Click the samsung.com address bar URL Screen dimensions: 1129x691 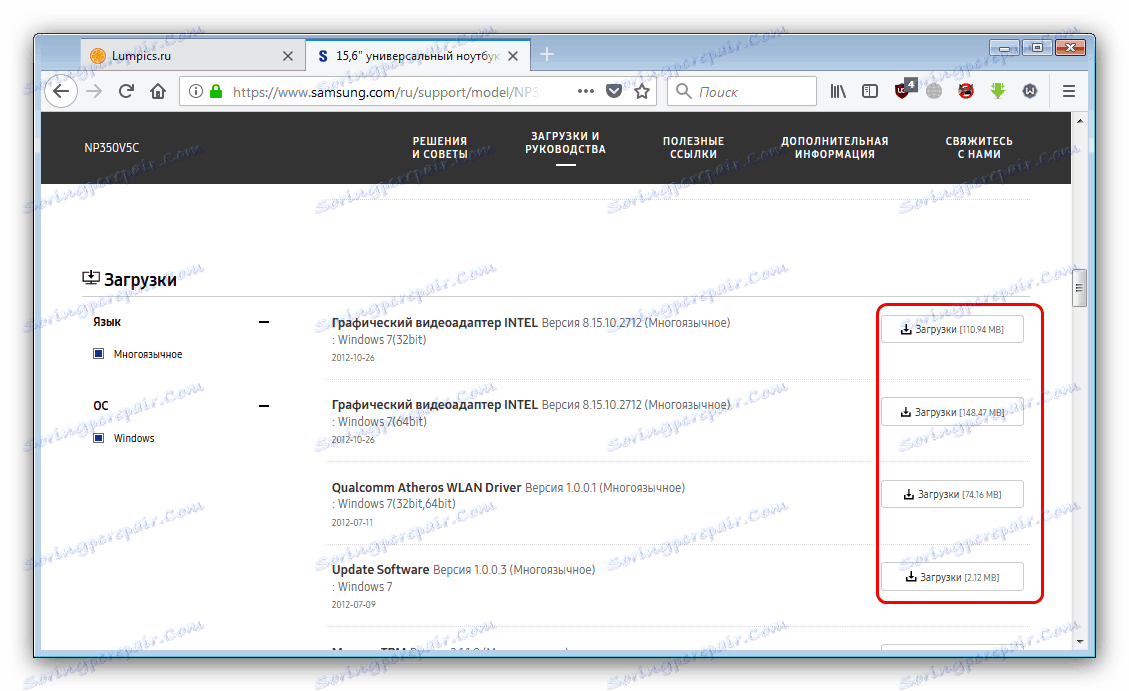pos(385,92)
